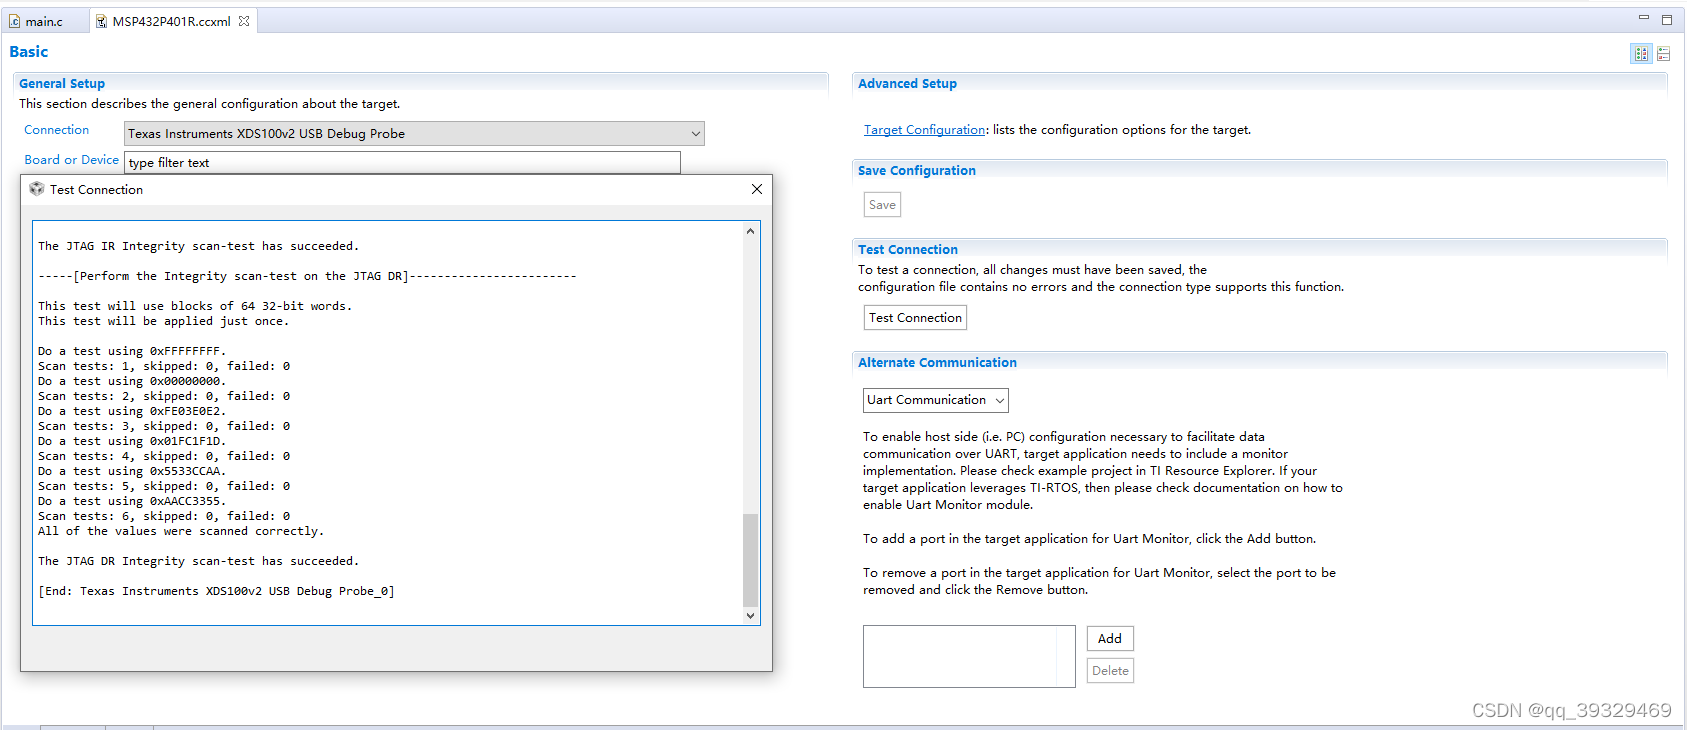Click the line "Do a test using 0x00000000."

[x=132, y=381]
